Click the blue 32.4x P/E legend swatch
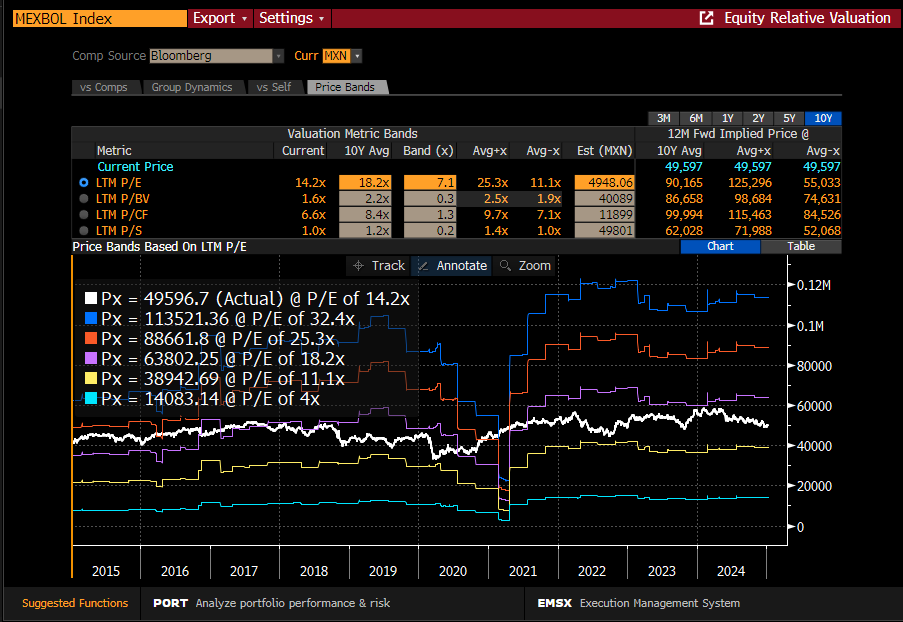 pos(91,318)
